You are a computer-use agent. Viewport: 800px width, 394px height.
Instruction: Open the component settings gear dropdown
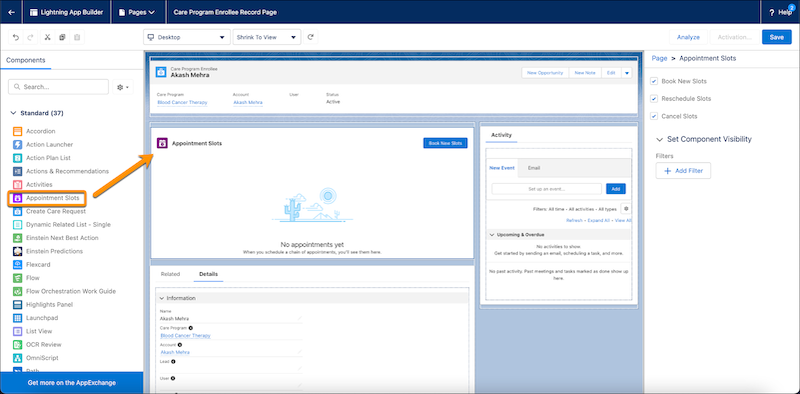point(123,87)
